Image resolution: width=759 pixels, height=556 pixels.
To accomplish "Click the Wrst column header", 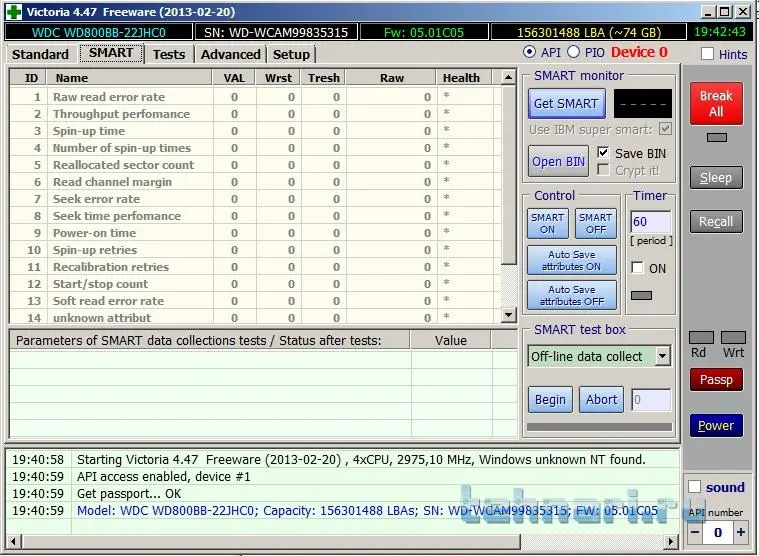I will [x=278, y=78].
